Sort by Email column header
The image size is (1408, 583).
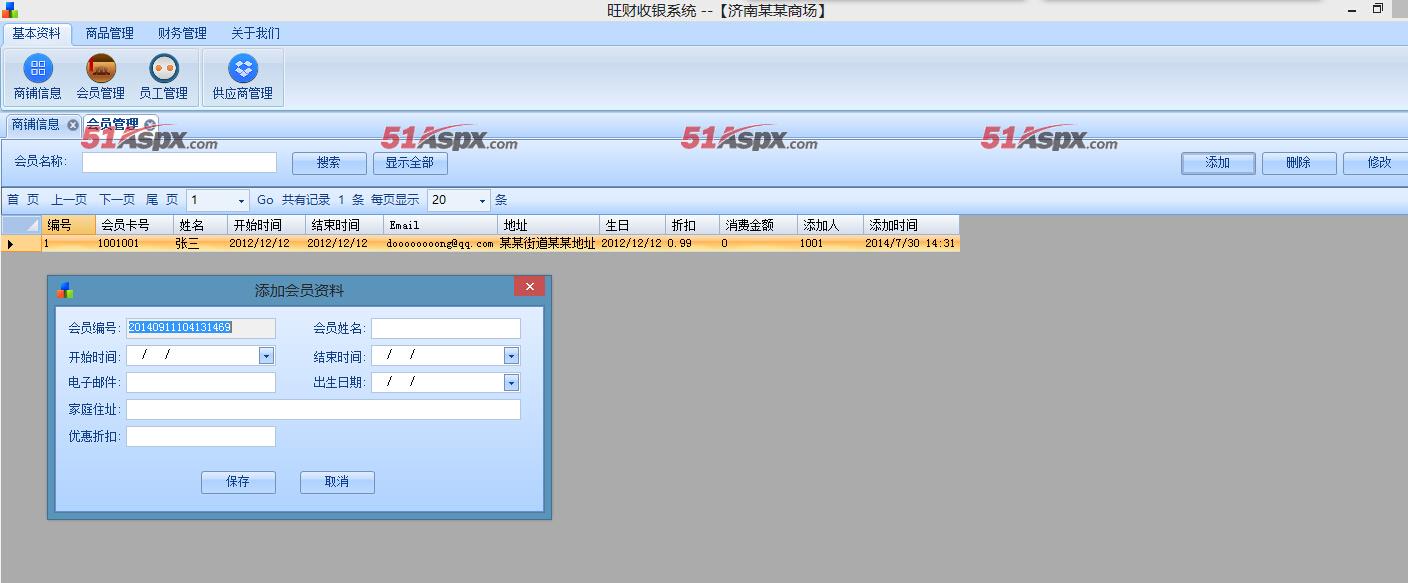pos(440,225)
